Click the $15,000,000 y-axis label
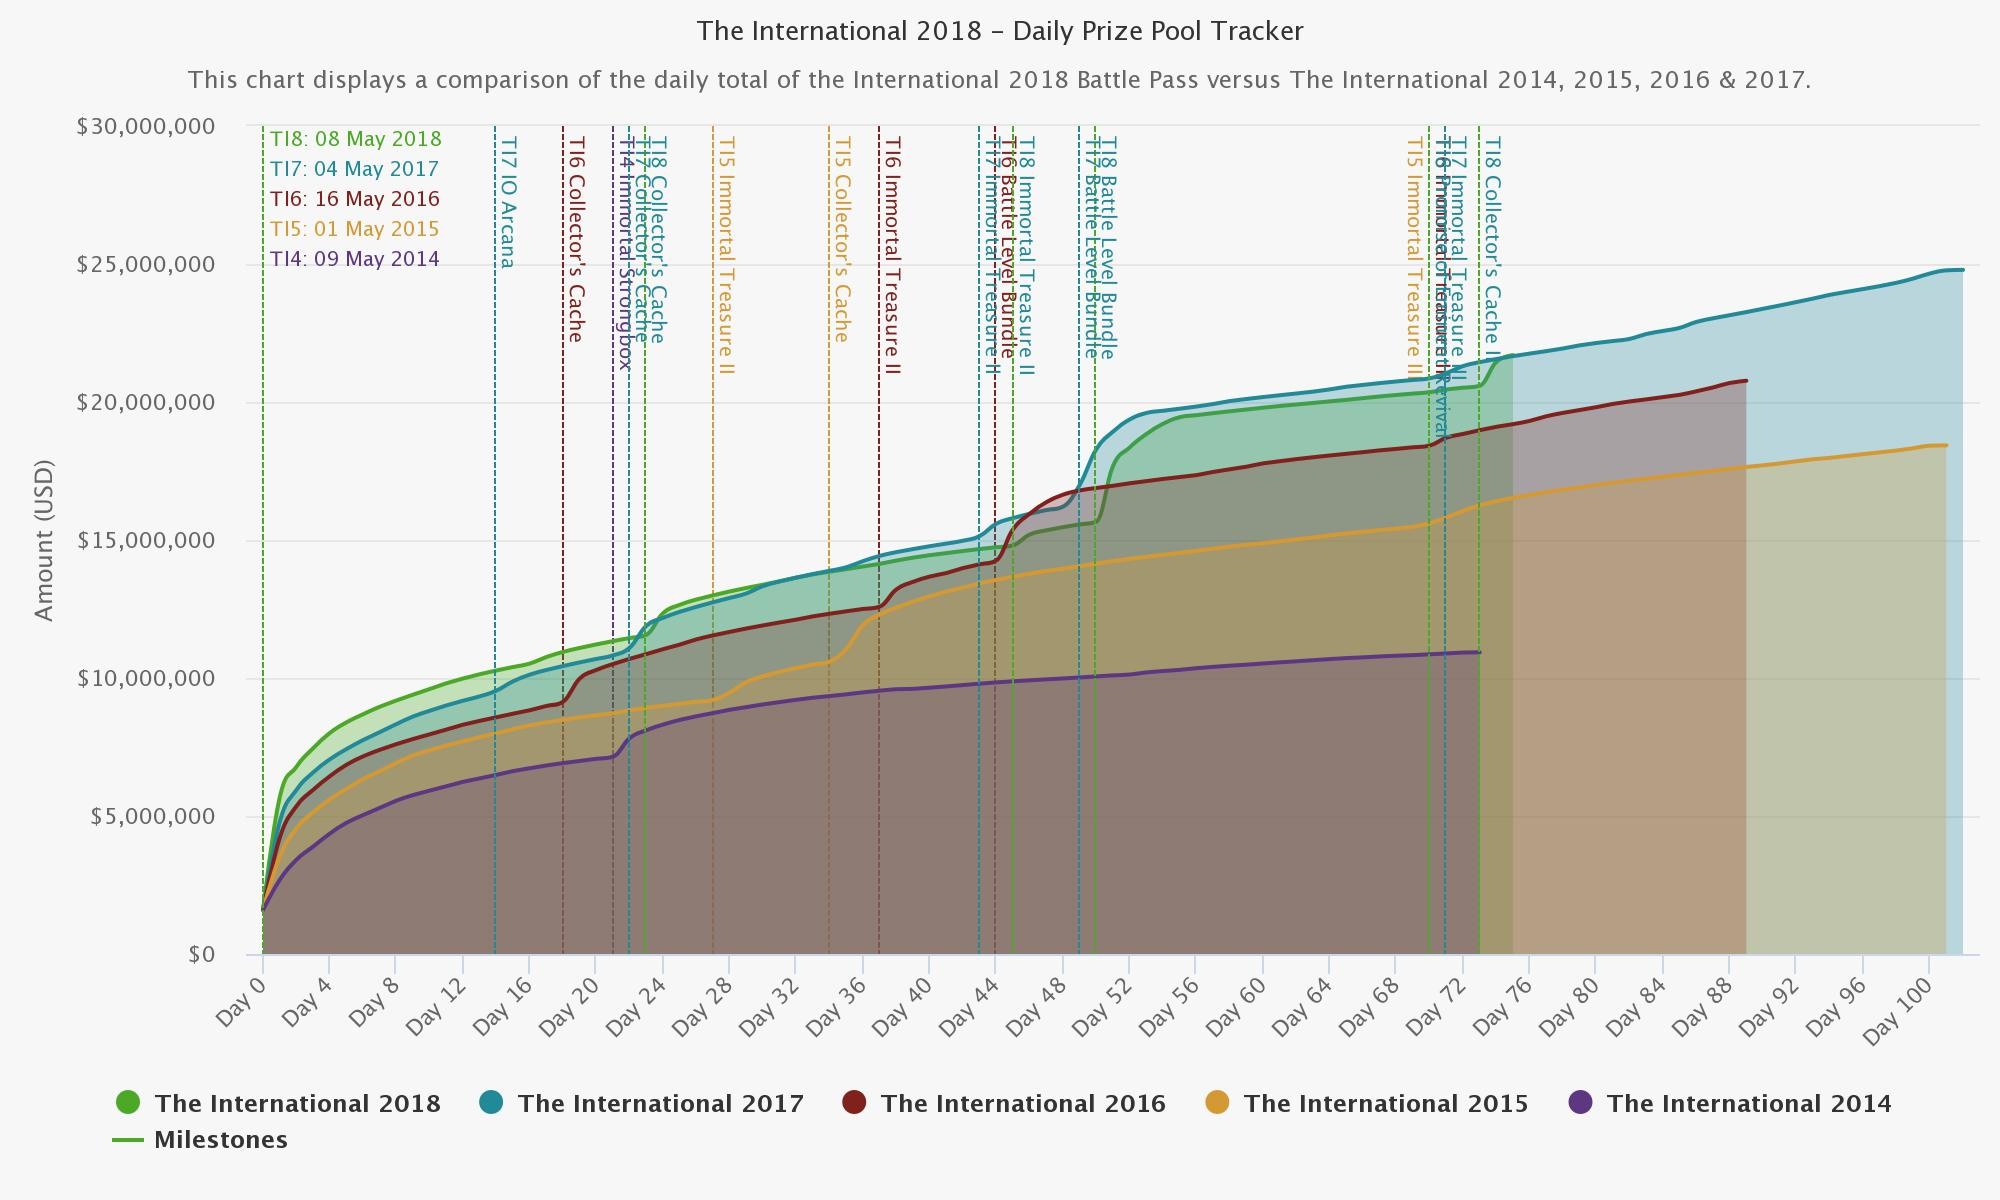The height and width of the screenshot is (1200, 2000). point(145,541)
